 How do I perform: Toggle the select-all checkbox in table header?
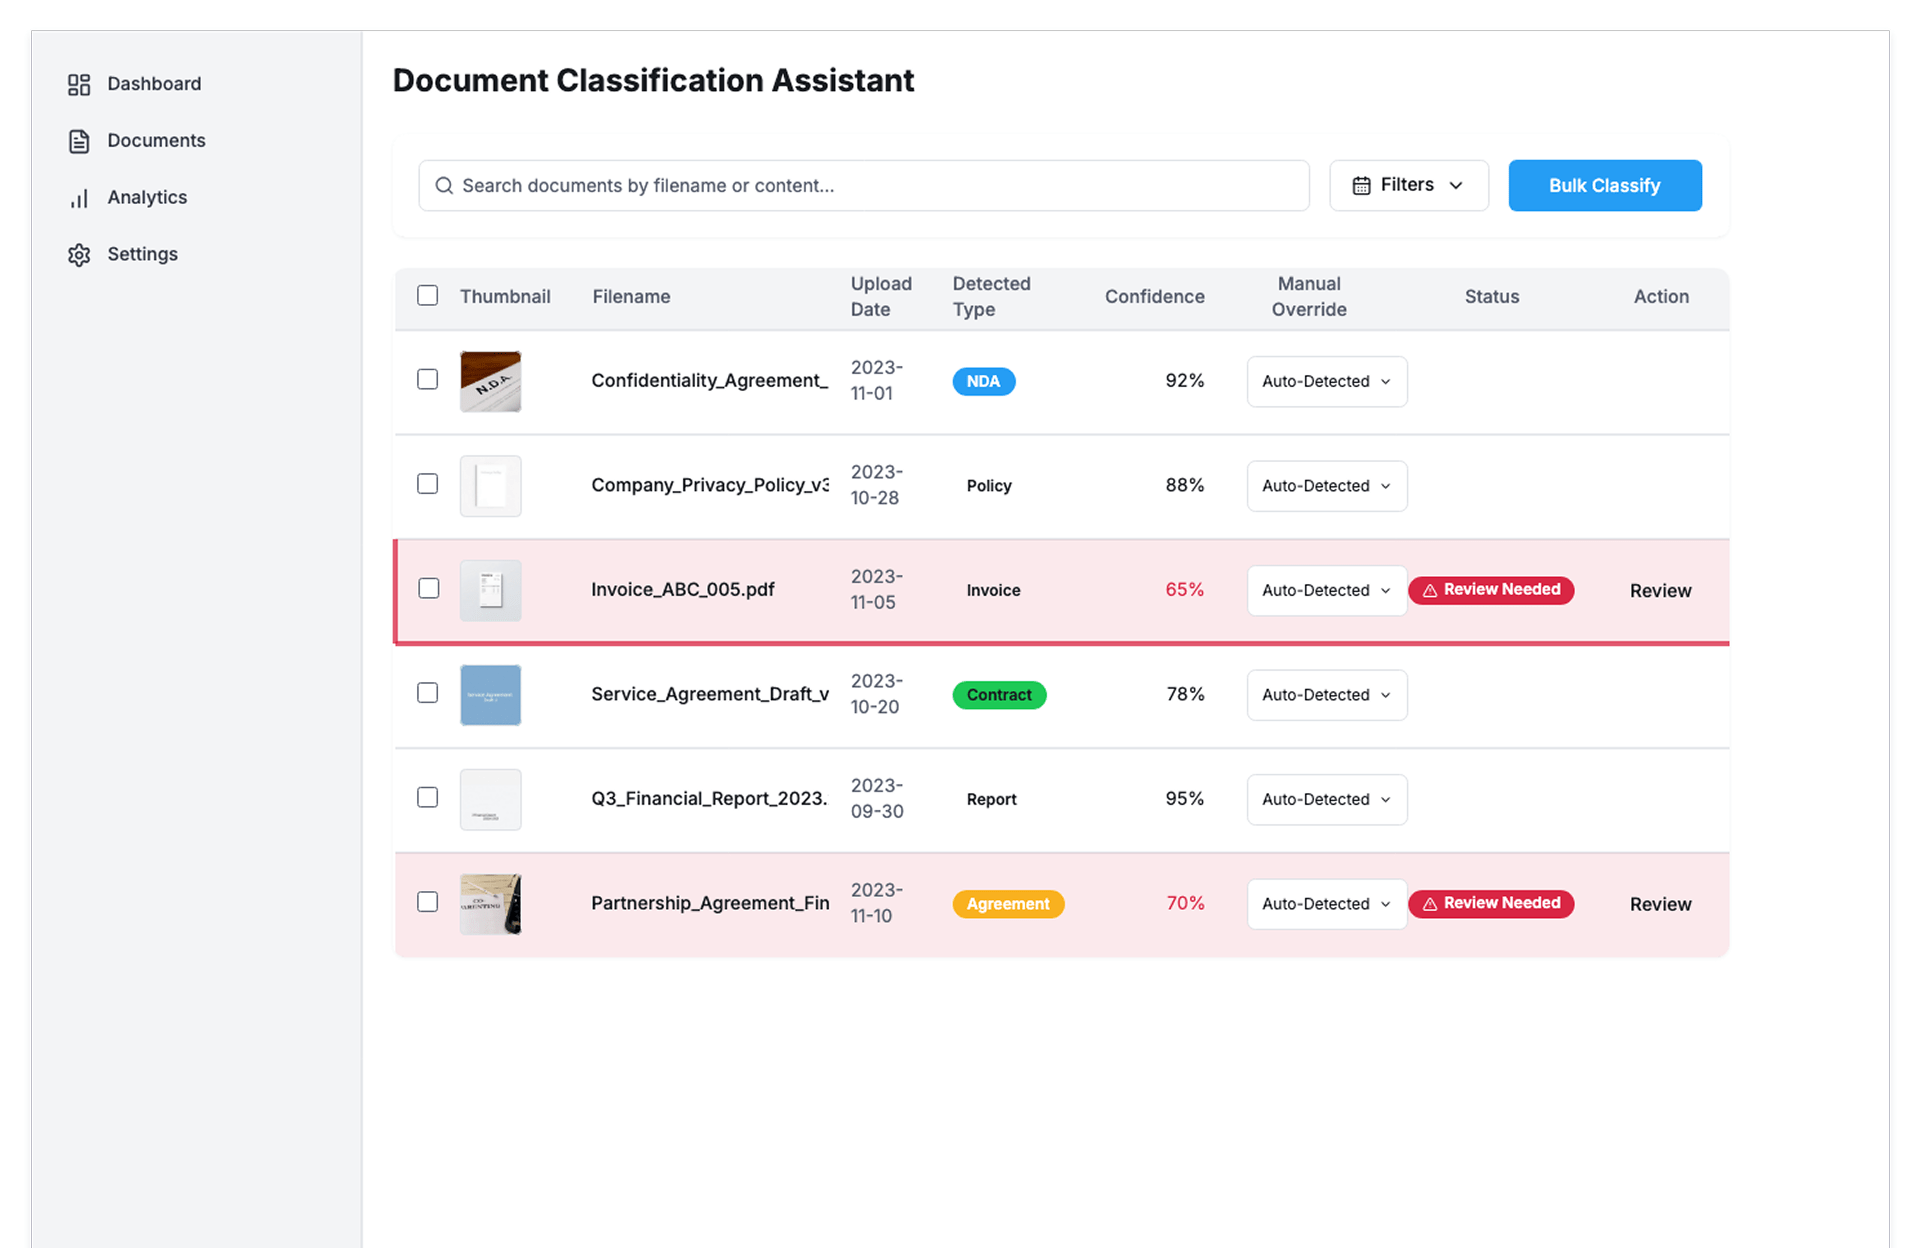tap(427, 296)
